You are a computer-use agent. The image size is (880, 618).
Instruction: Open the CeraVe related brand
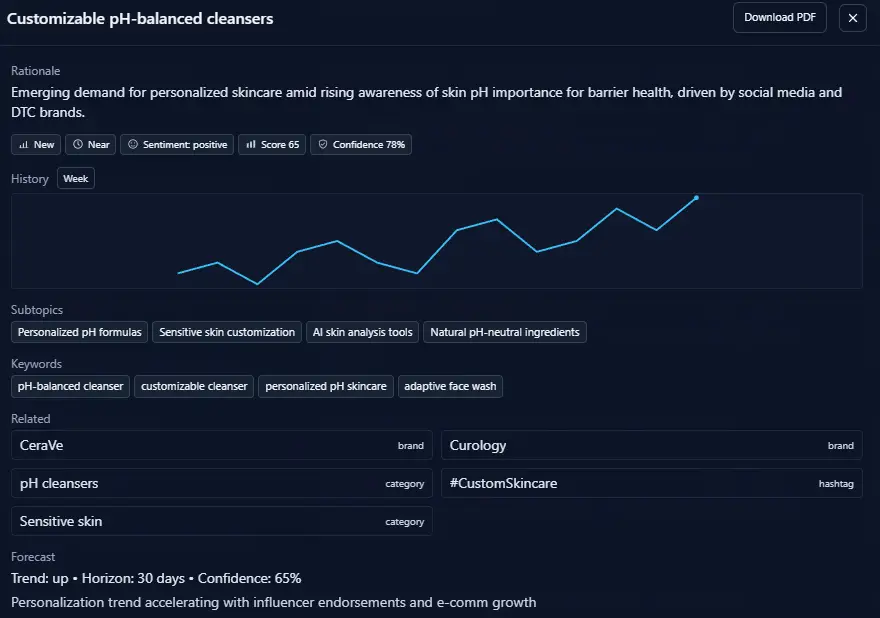[x=221, y=445]
